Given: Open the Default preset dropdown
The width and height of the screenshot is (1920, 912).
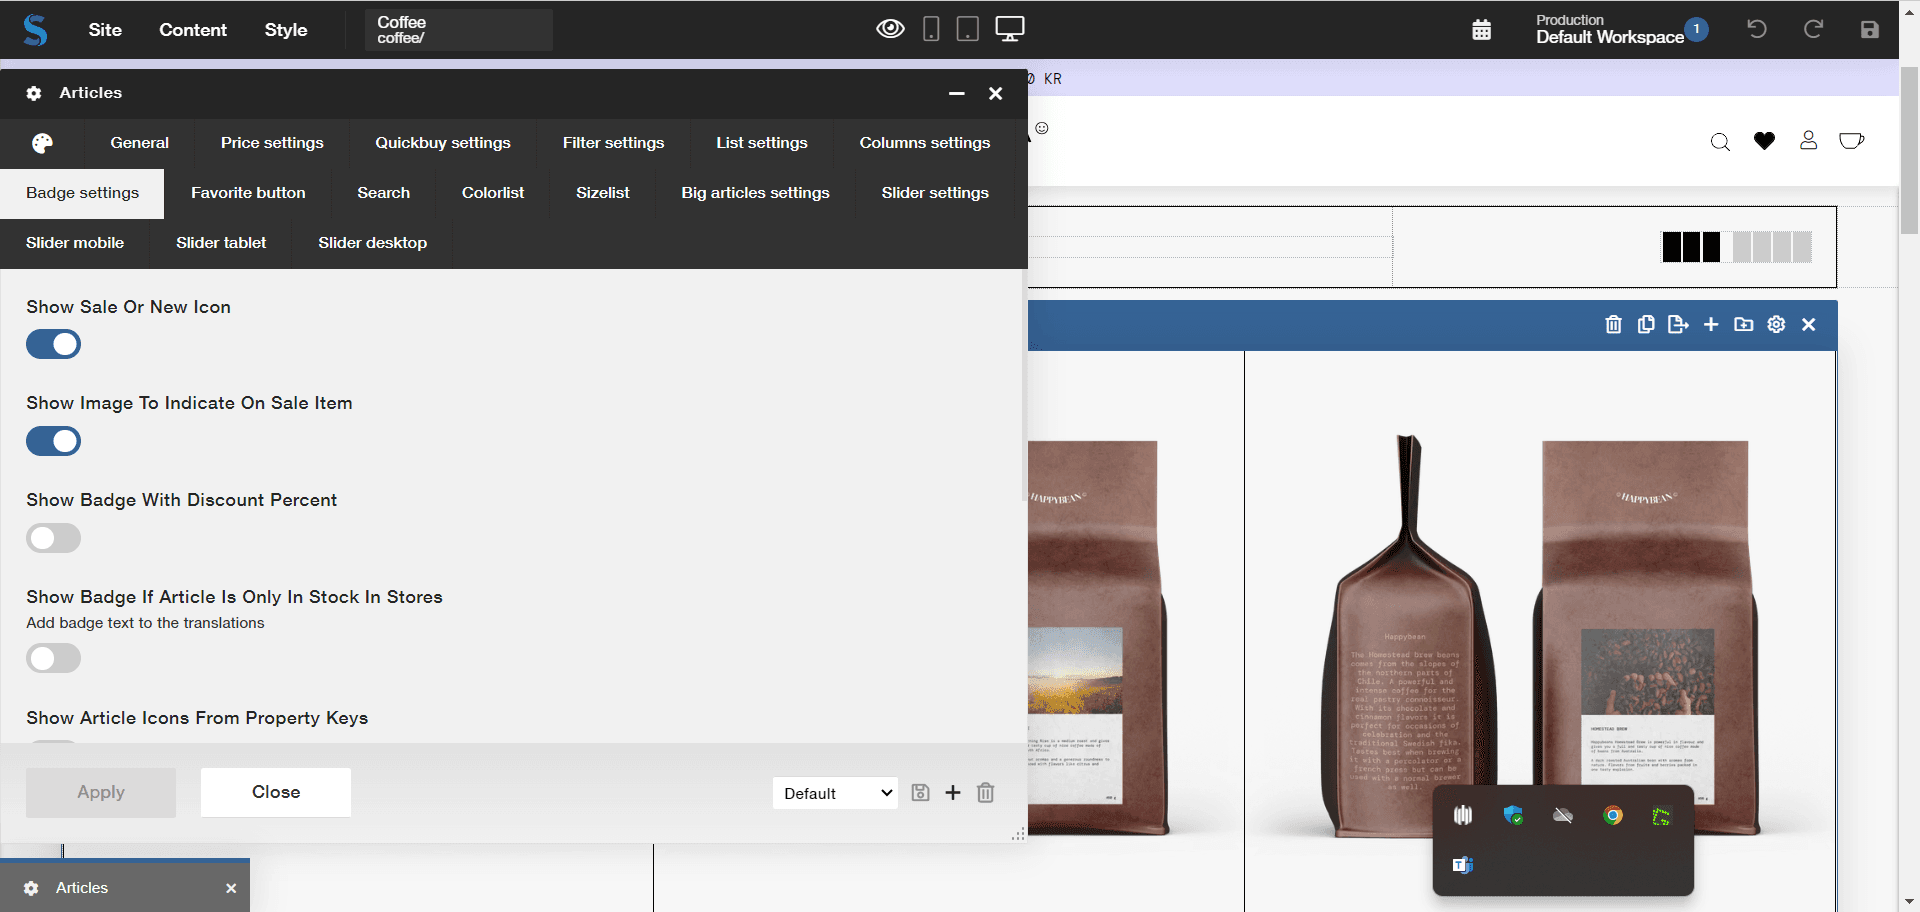Looking at the screenshot, I should [x=834, y=792].
